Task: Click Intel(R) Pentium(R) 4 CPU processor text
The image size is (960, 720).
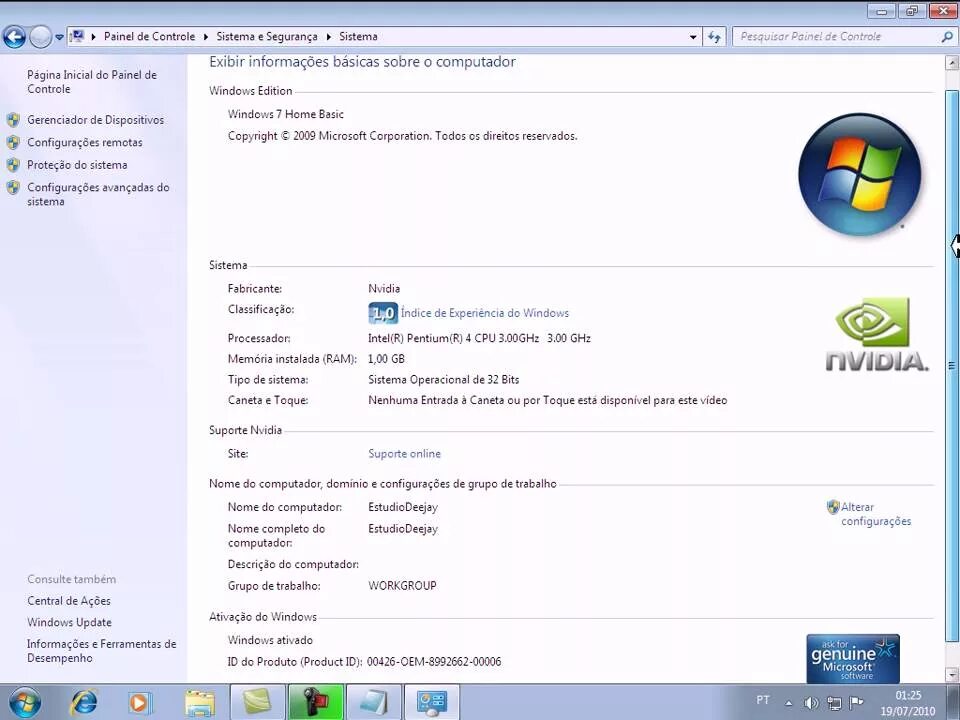Action: (479, 339)
